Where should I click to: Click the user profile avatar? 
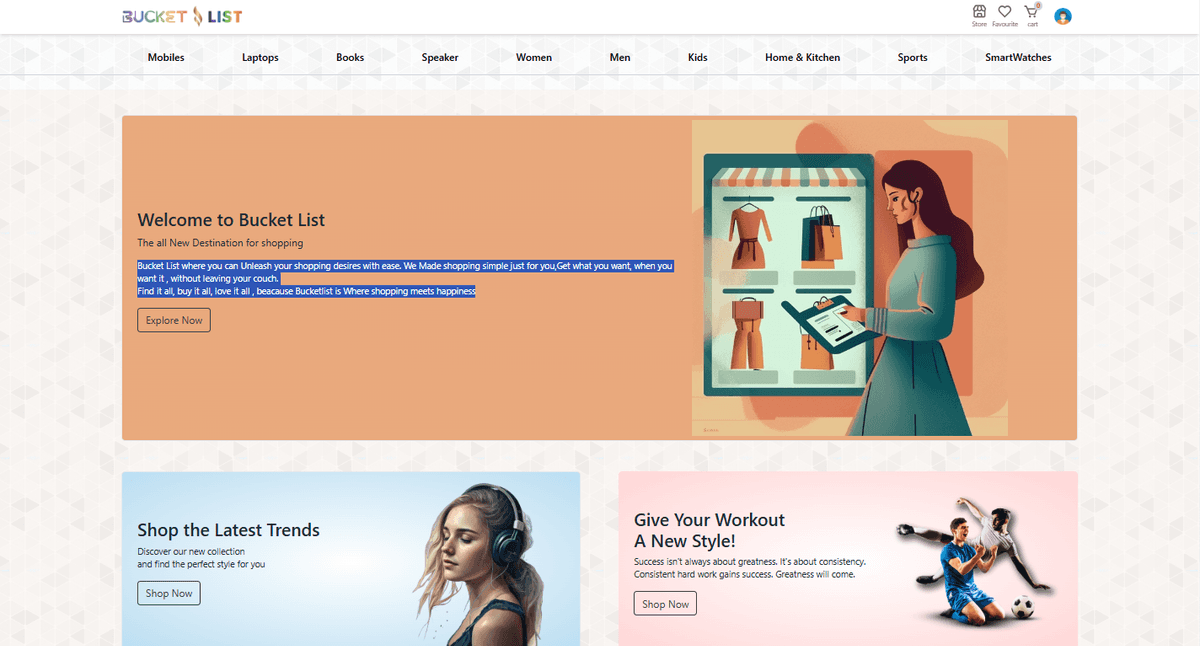tap(1063, 16)
